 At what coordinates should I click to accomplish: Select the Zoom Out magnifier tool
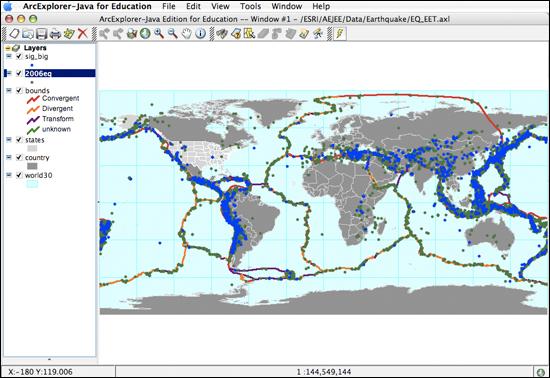click(173, 34)
